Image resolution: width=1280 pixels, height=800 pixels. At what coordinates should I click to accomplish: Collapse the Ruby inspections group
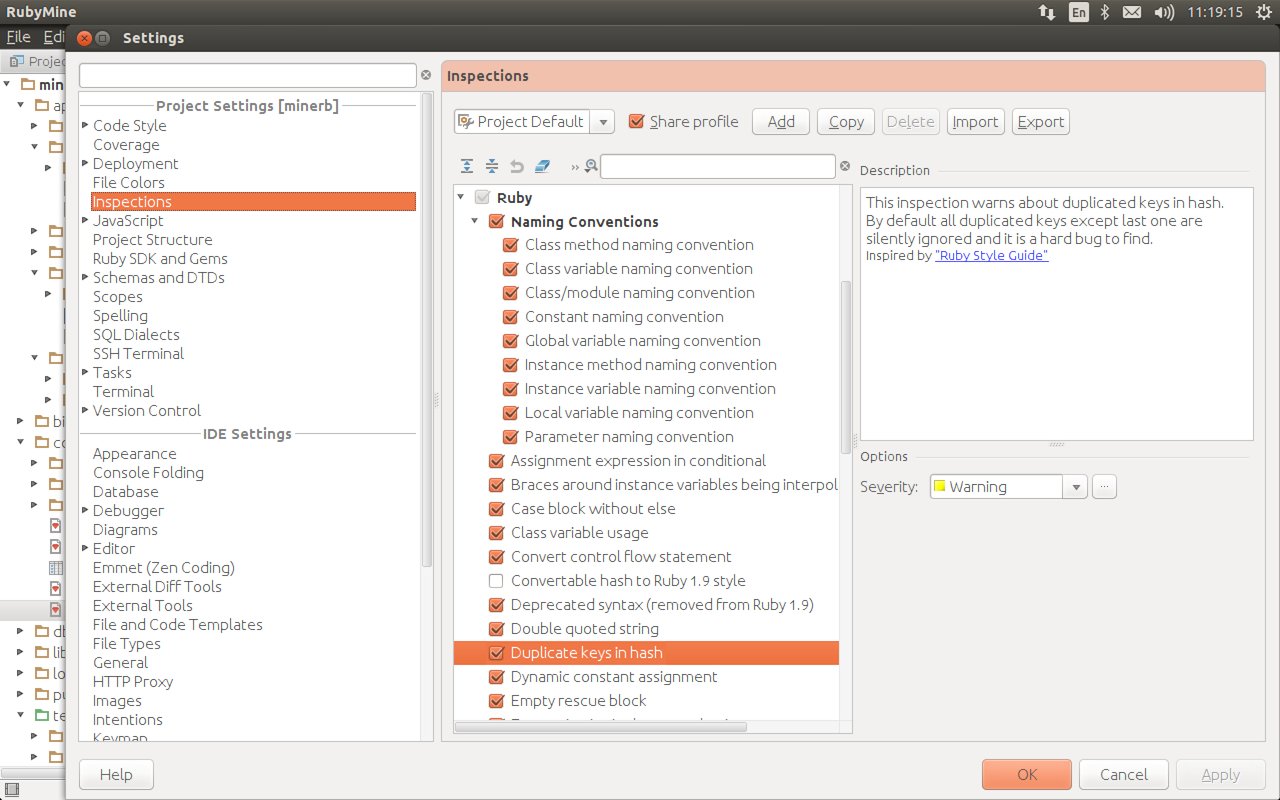pos(460,197)
